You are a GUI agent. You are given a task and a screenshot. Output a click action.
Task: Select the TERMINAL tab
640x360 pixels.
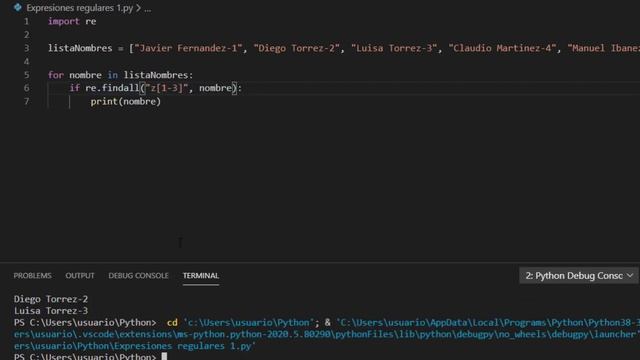(x=201, y=276)
